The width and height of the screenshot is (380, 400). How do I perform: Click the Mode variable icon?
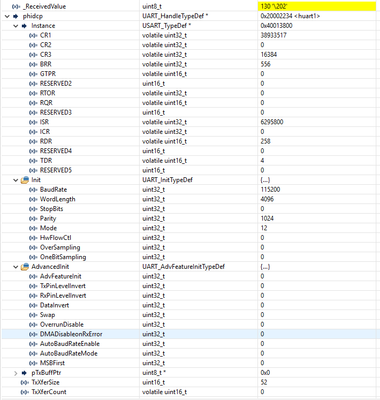[x=33, y=228]
